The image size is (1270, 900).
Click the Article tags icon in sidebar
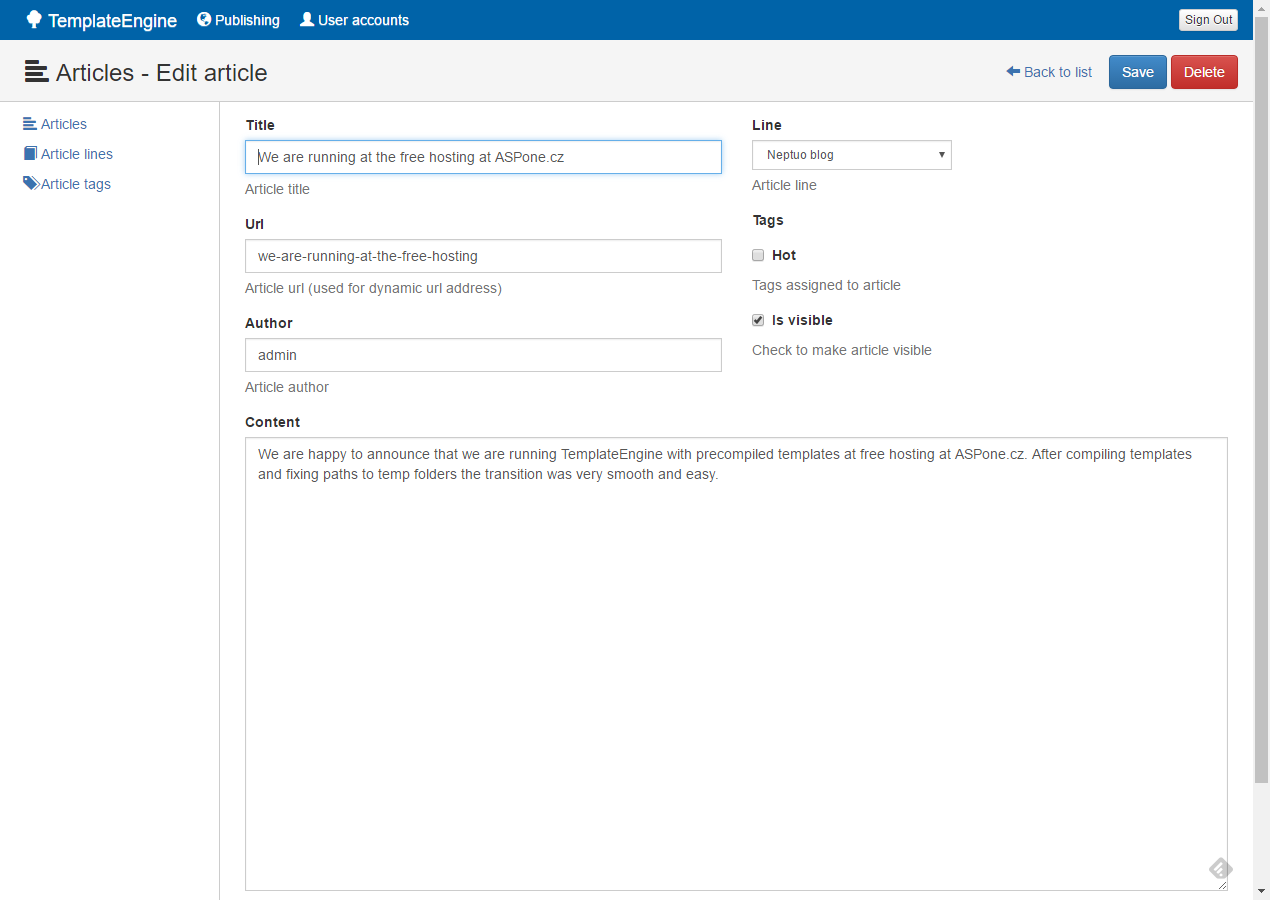pos(31,184)
